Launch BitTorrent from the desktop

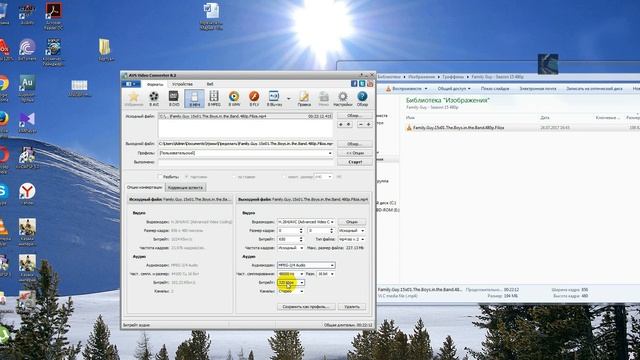tap(27, 50)
